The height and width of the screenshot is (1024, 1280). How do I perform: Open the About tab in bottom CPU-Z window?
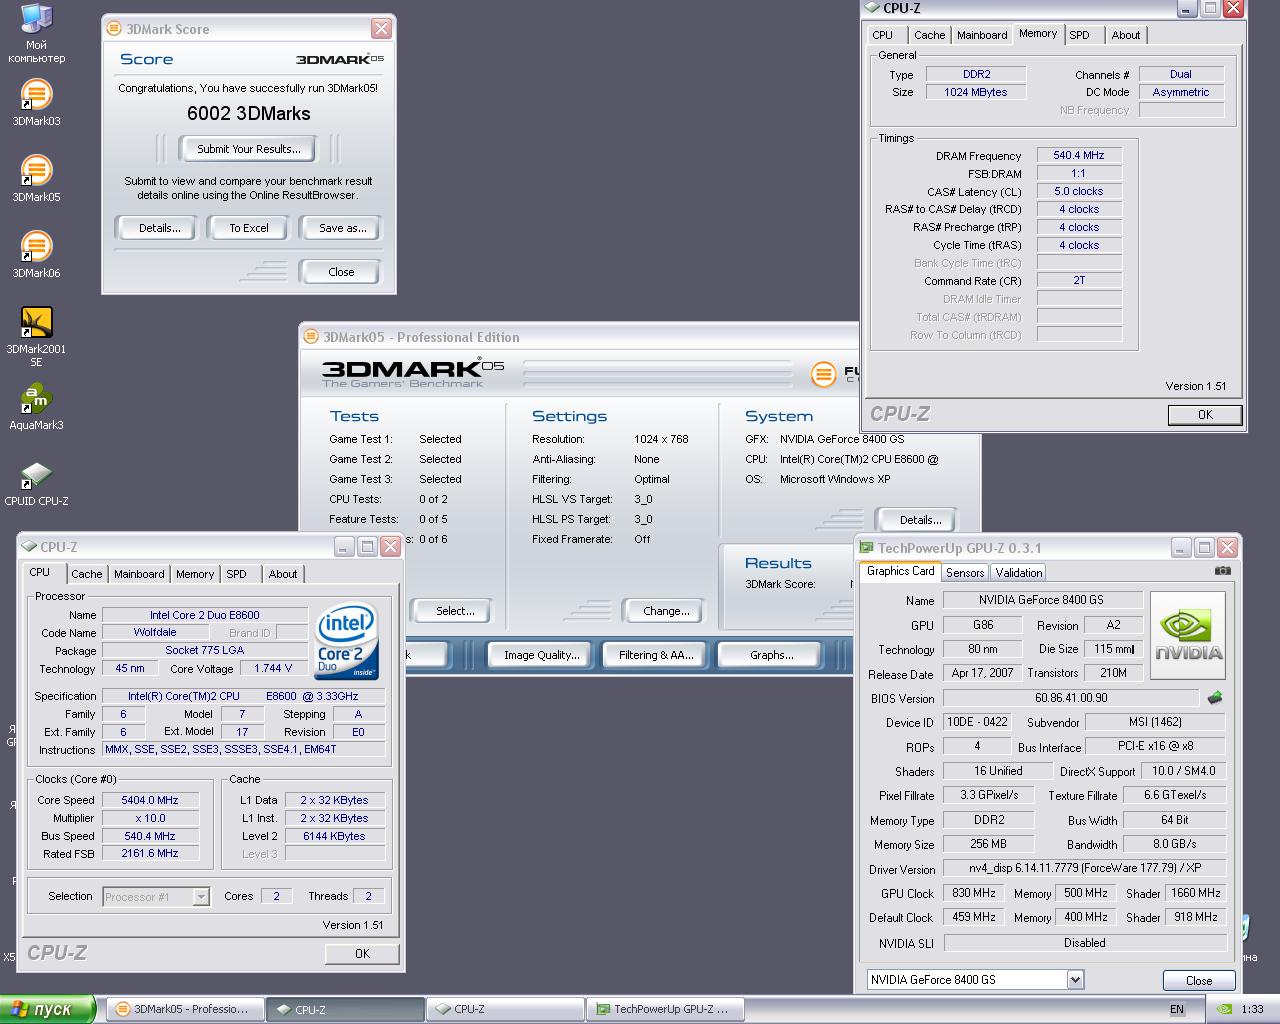pos(283,574)
